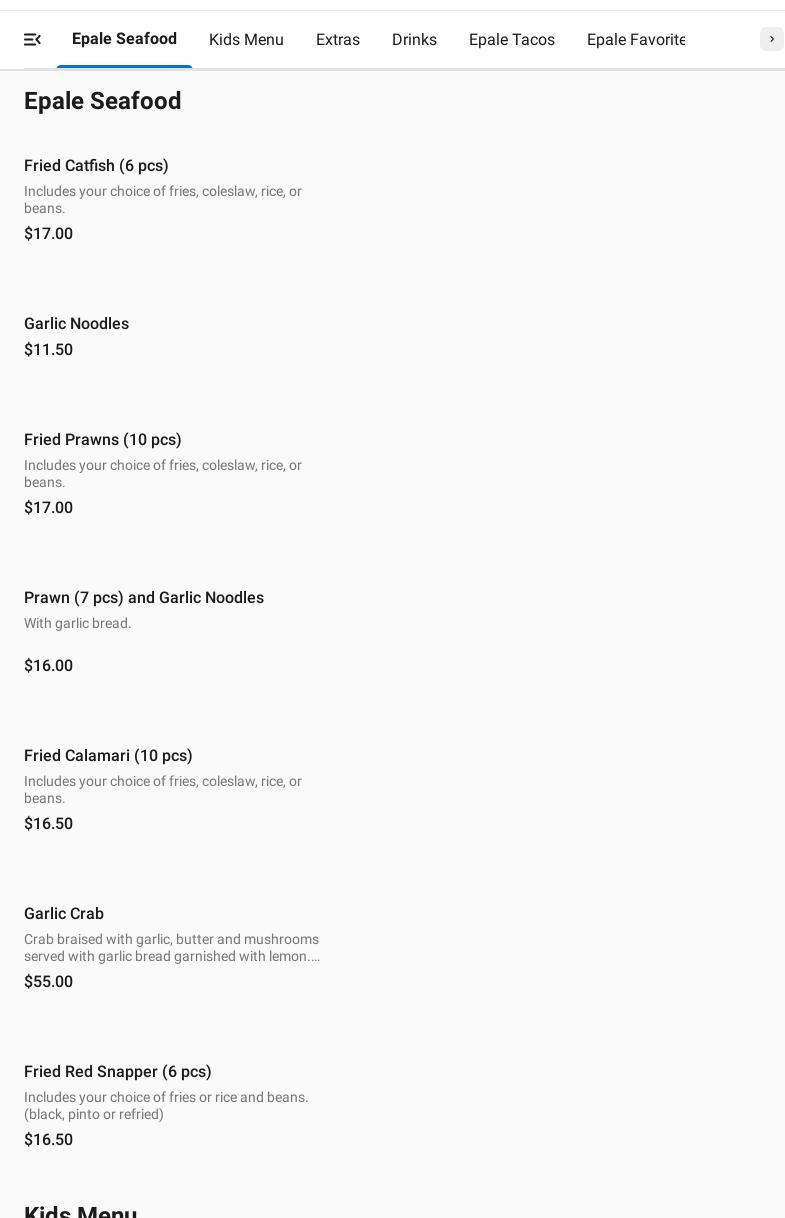Open the Extras tab
Viewport: 785px width, 1218px height.
pos(338,40)
